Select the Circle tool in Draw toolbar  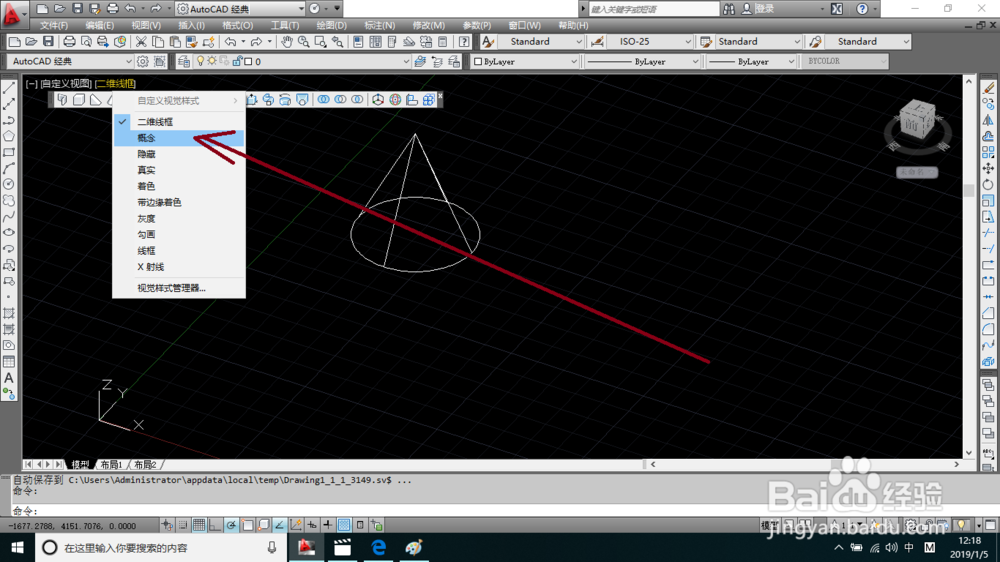tap(9, 184)
